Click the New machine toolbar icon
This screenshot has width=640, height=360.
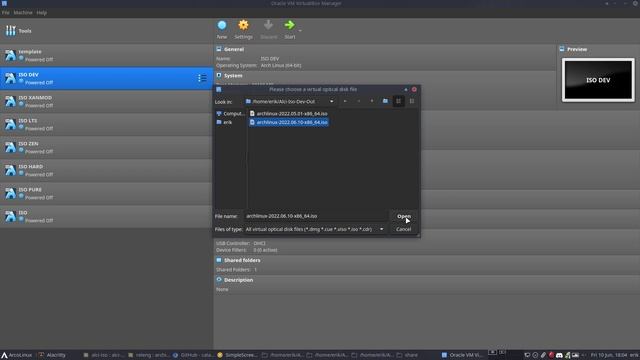[222, 25]
